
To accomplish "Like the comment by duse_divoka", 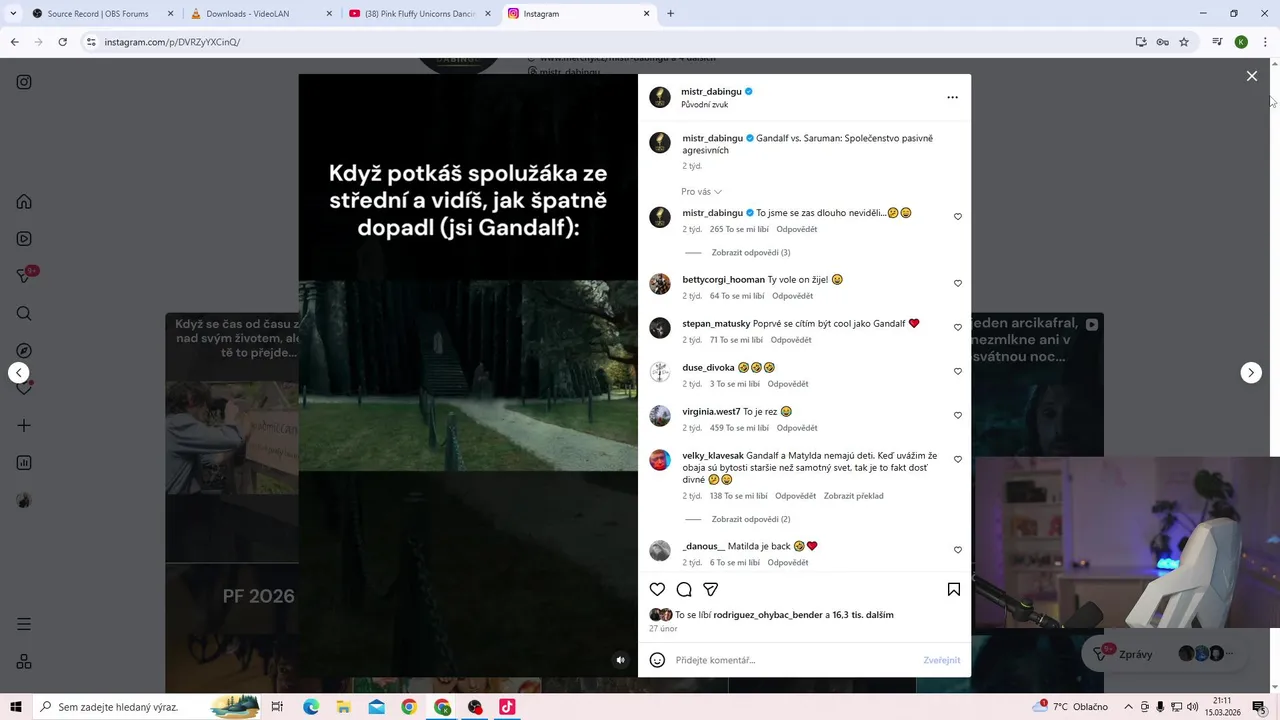I will [957, 371].
